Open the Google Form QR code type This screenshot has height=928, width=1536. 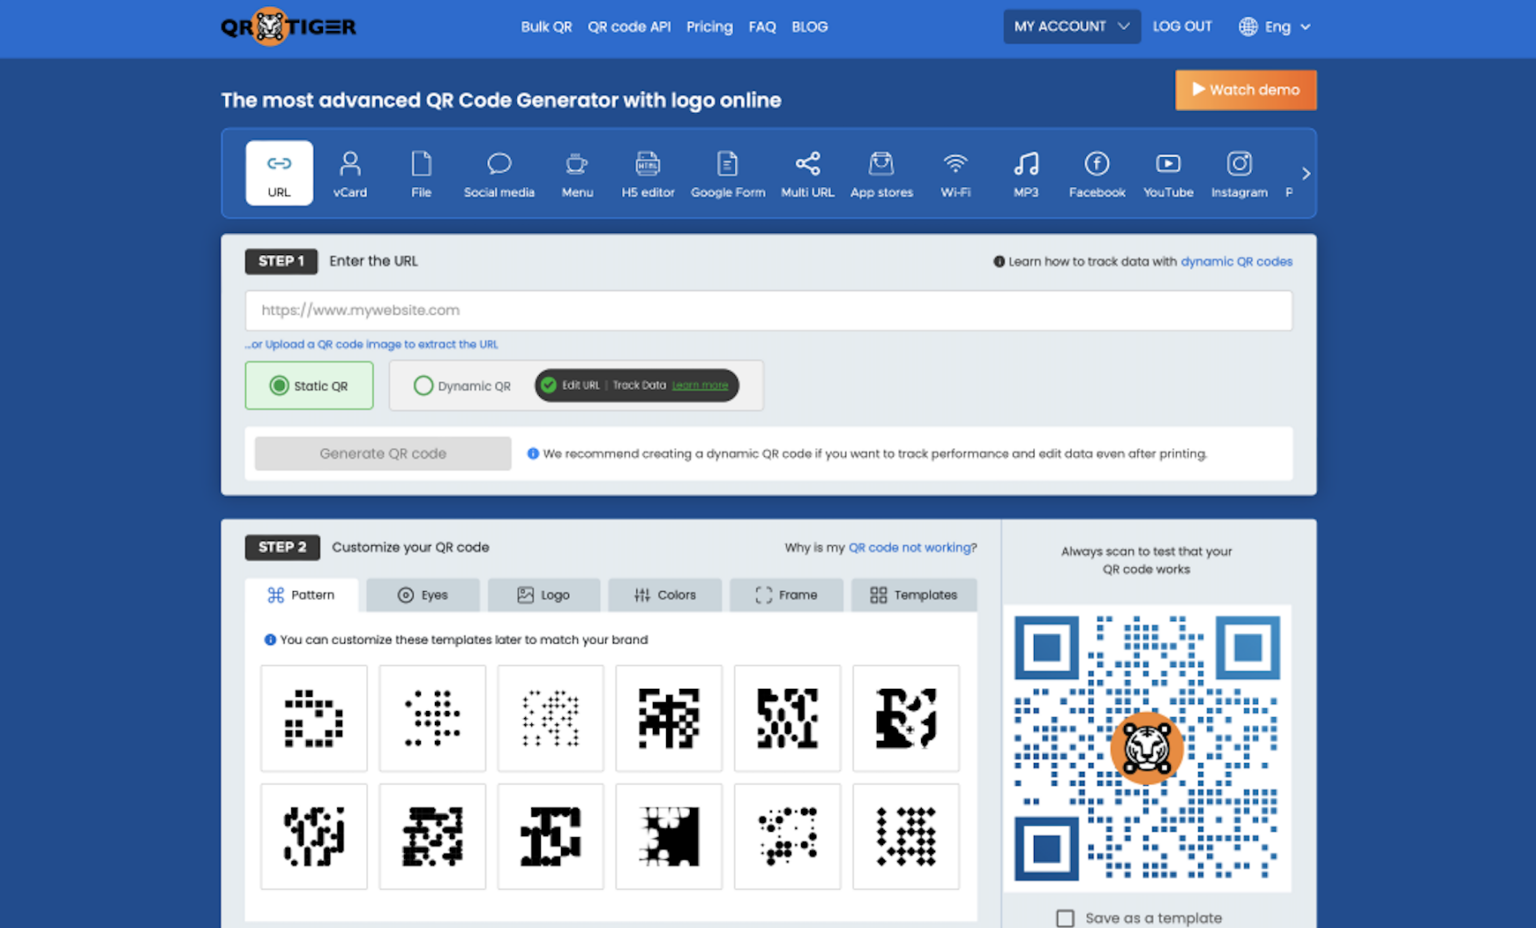[x=728, y=172]
